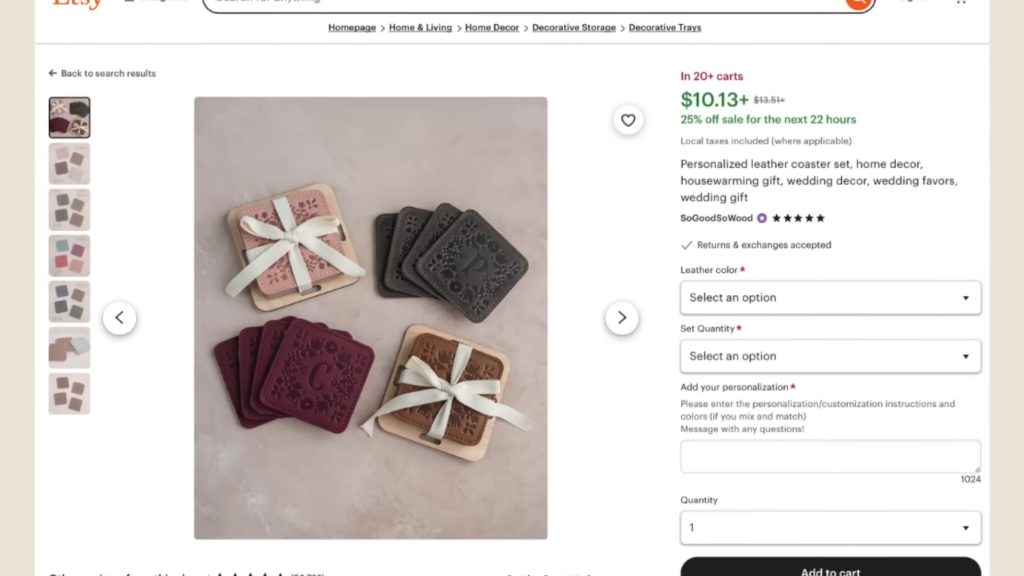The height and width of the screenshot is (576, 1024).
Task: Expand the Quantity selector
Action: 830,528
